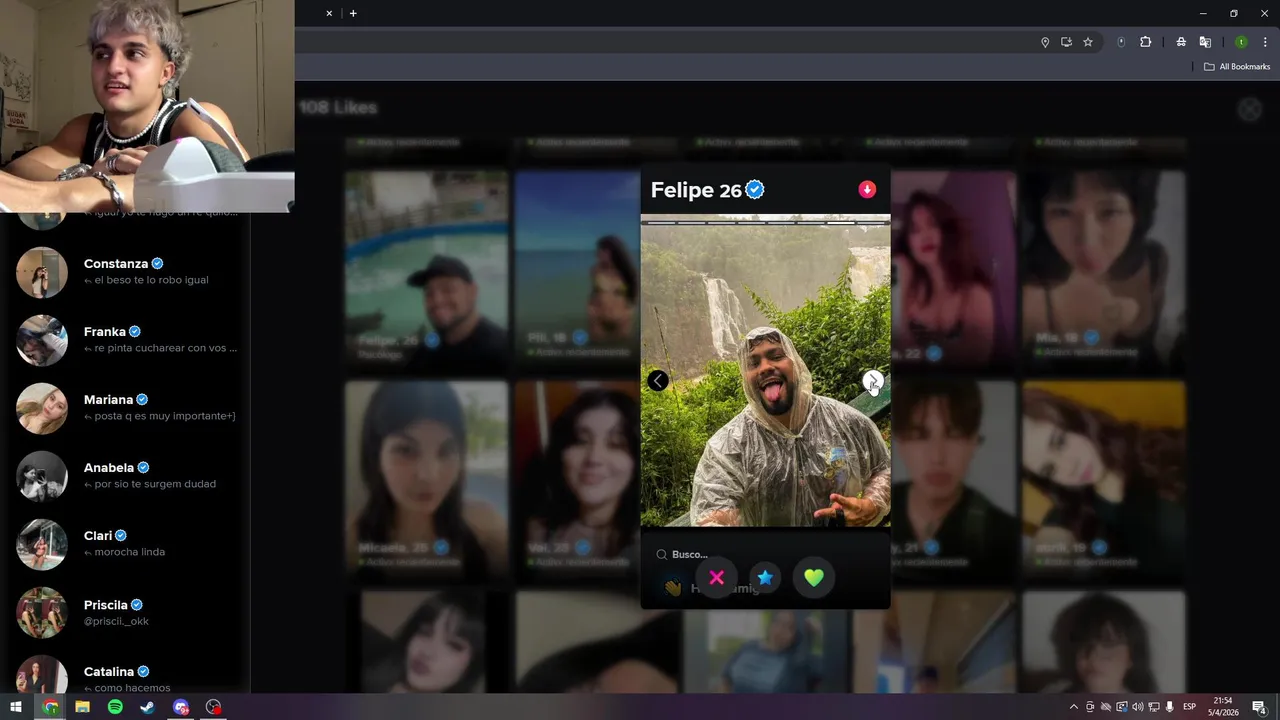Click the blue verified badge next to Felipe 26
The height and width of the screenshot is (720, 1280).
click(x=755, y=189)
